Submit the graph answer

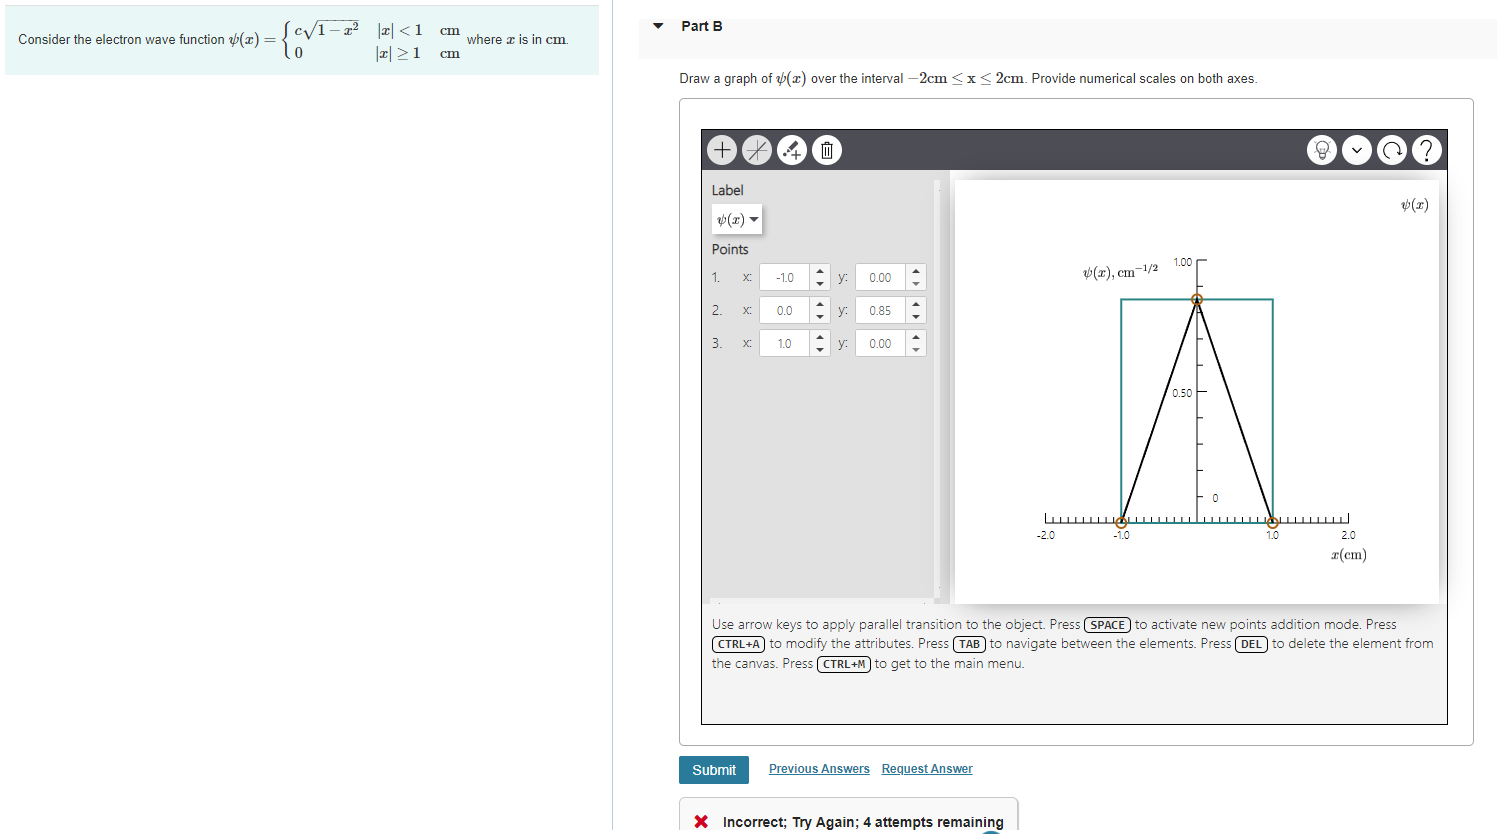coord(713,770)
